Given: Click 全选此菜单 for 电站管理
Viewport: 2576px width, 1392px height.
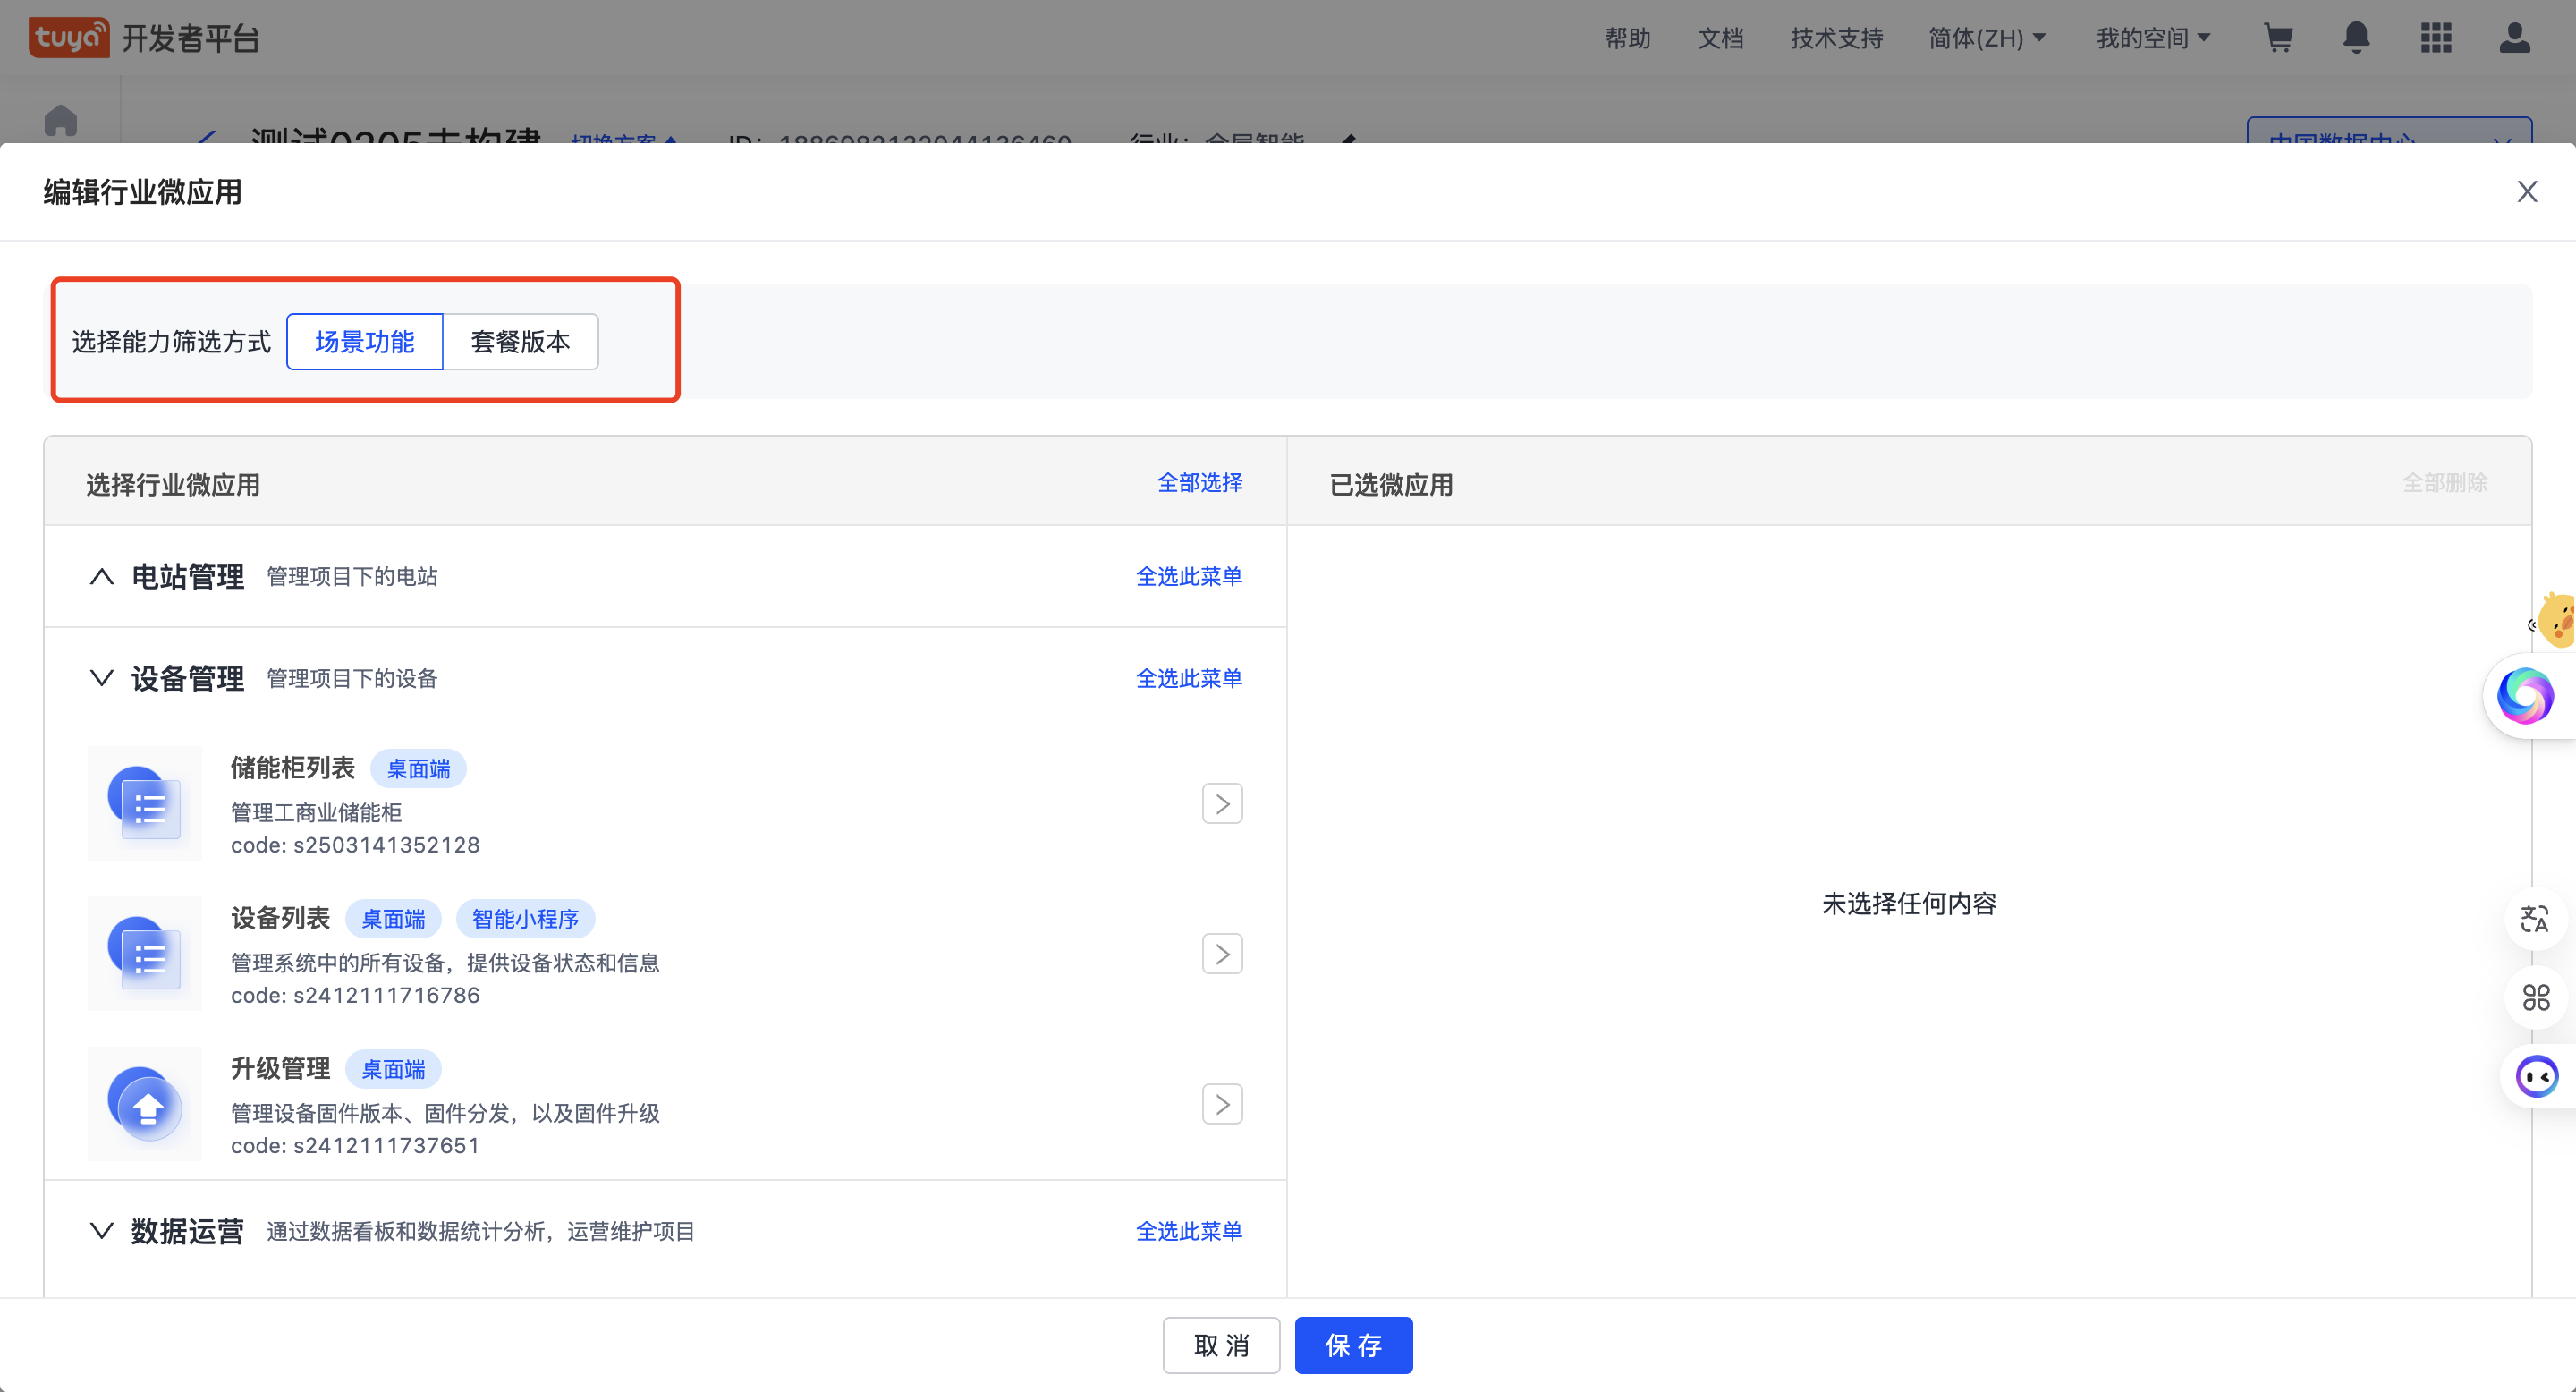Looking at the screenshot, I should click(1188, 577).
